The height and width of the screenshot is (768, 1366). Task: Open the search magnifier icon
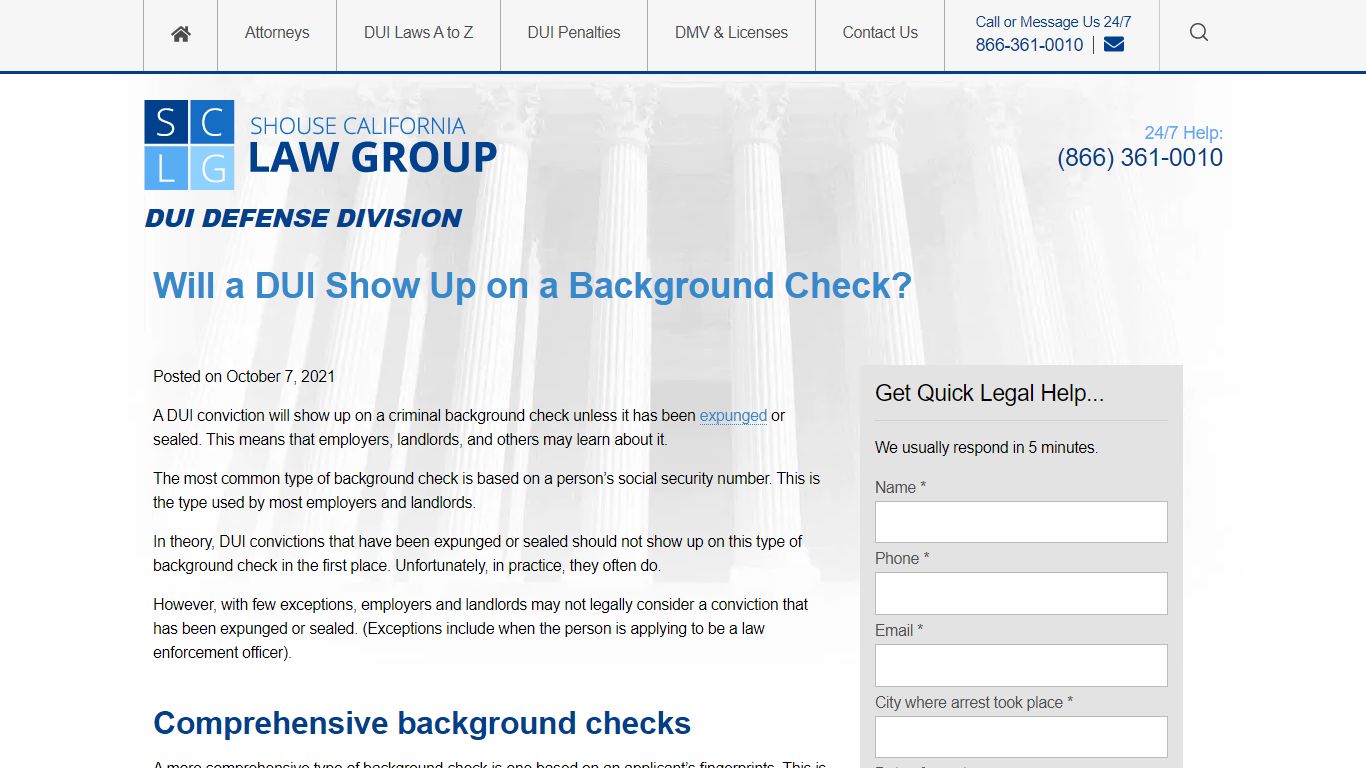point(1199,33)
